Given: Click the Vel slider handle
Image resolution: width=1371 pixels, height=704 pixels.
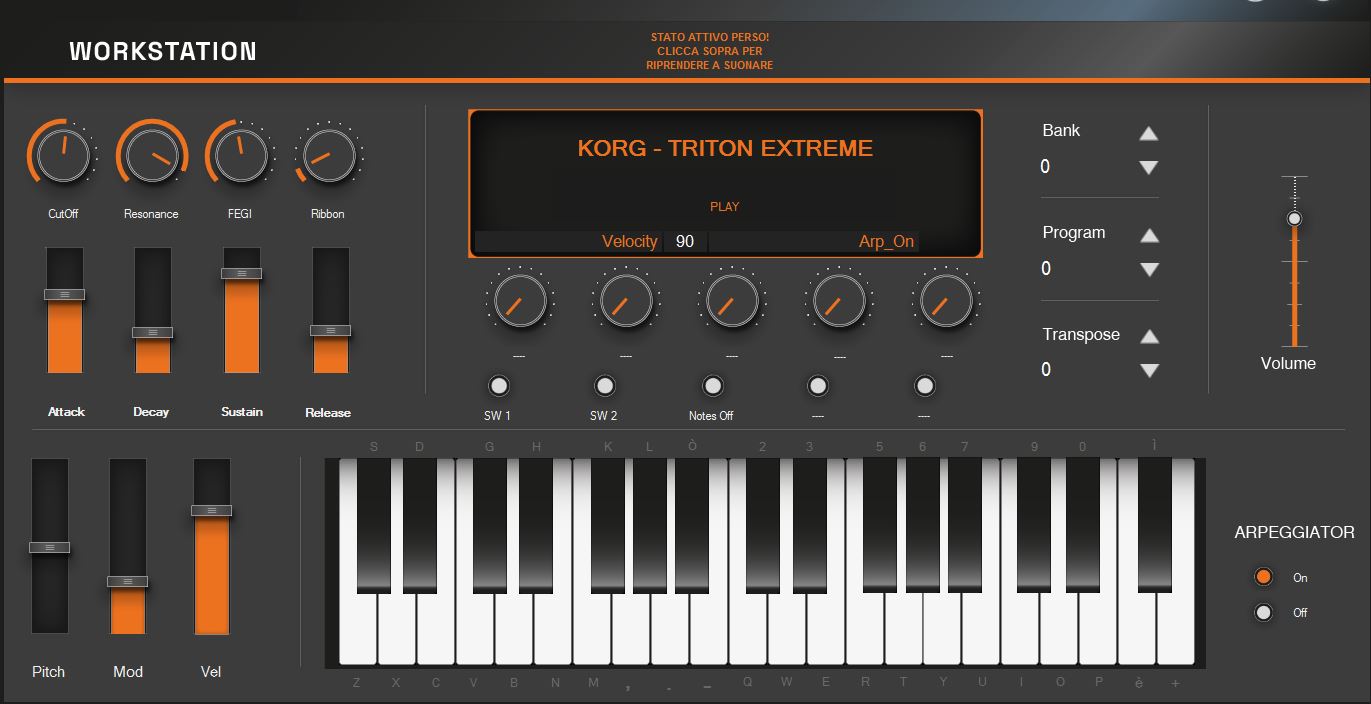Looking at the screenshot, I should coord(211,510).
